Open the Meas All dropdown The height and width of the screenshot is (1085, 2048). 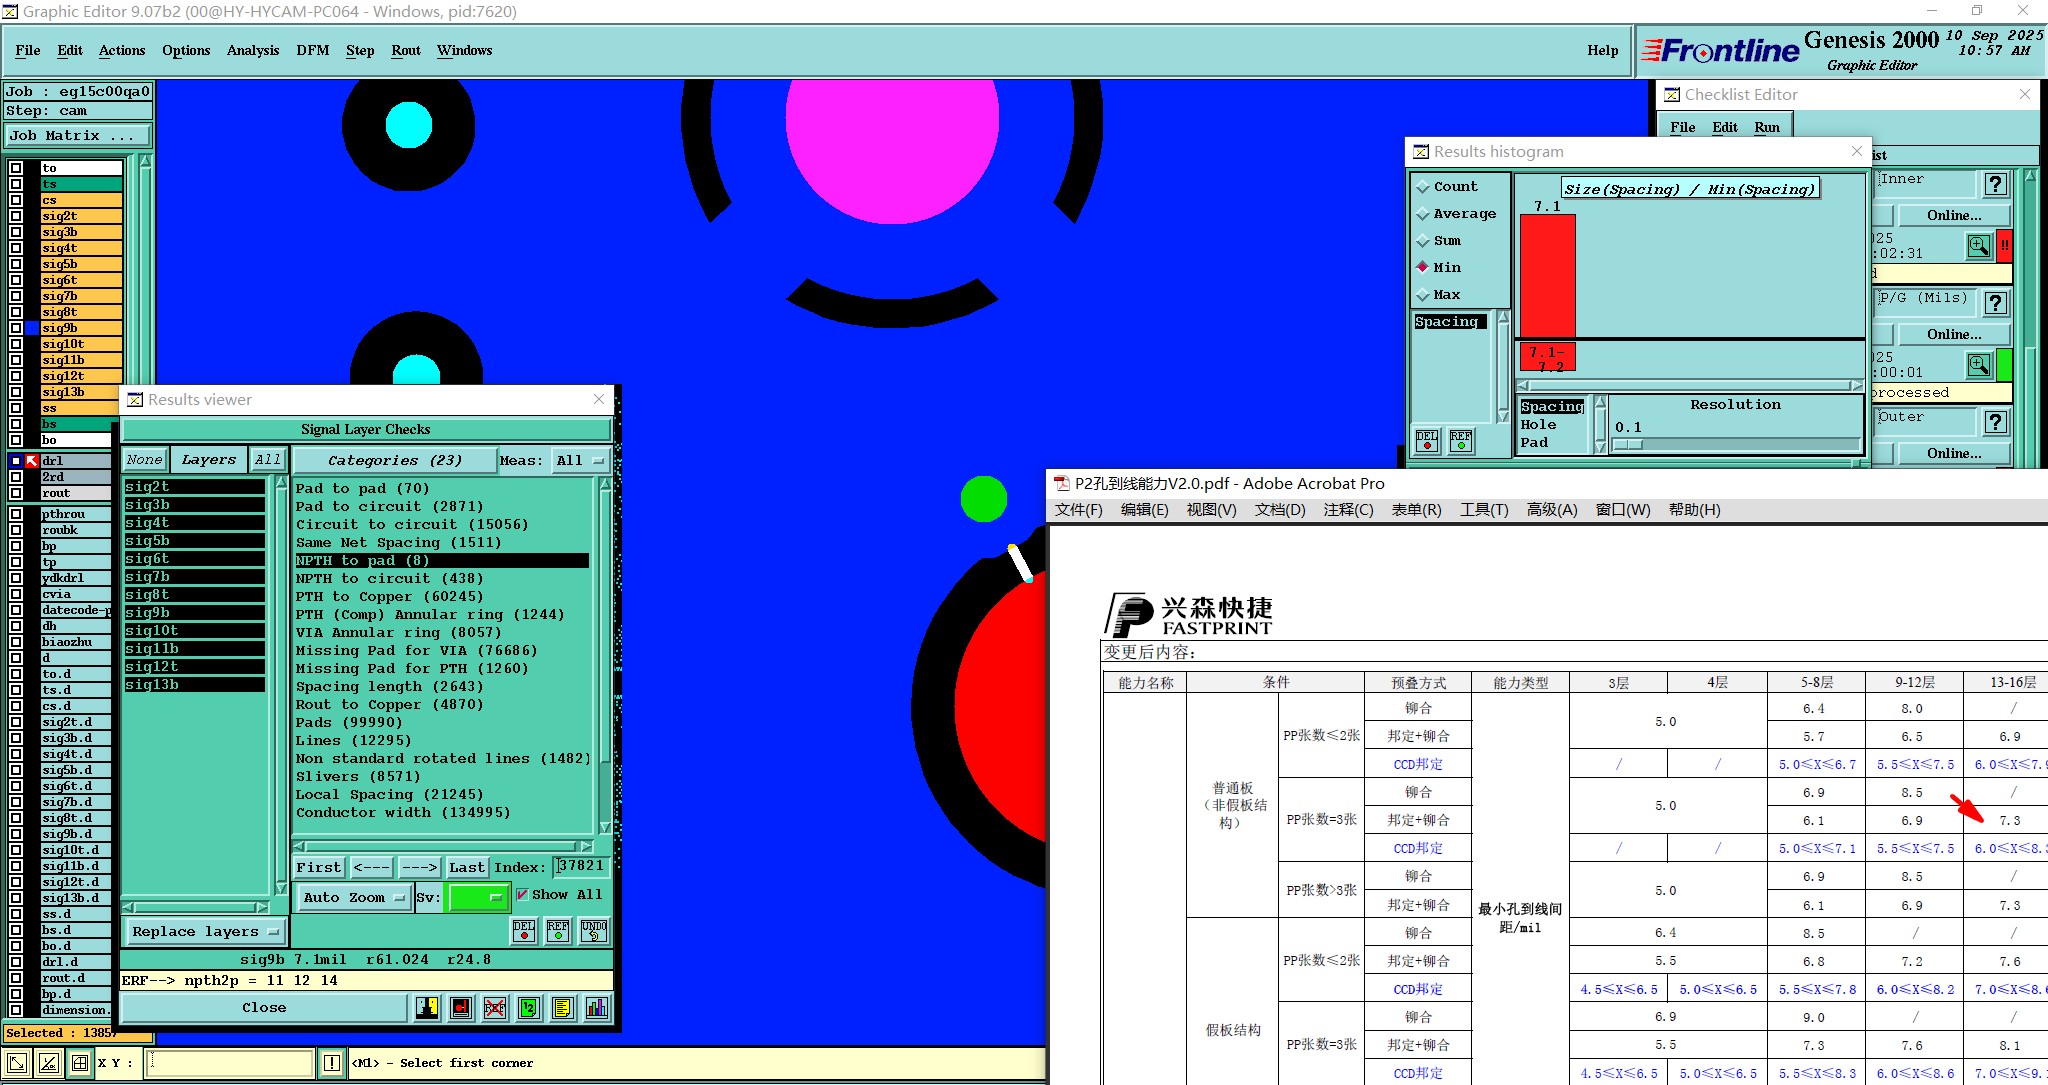[580, 461]
